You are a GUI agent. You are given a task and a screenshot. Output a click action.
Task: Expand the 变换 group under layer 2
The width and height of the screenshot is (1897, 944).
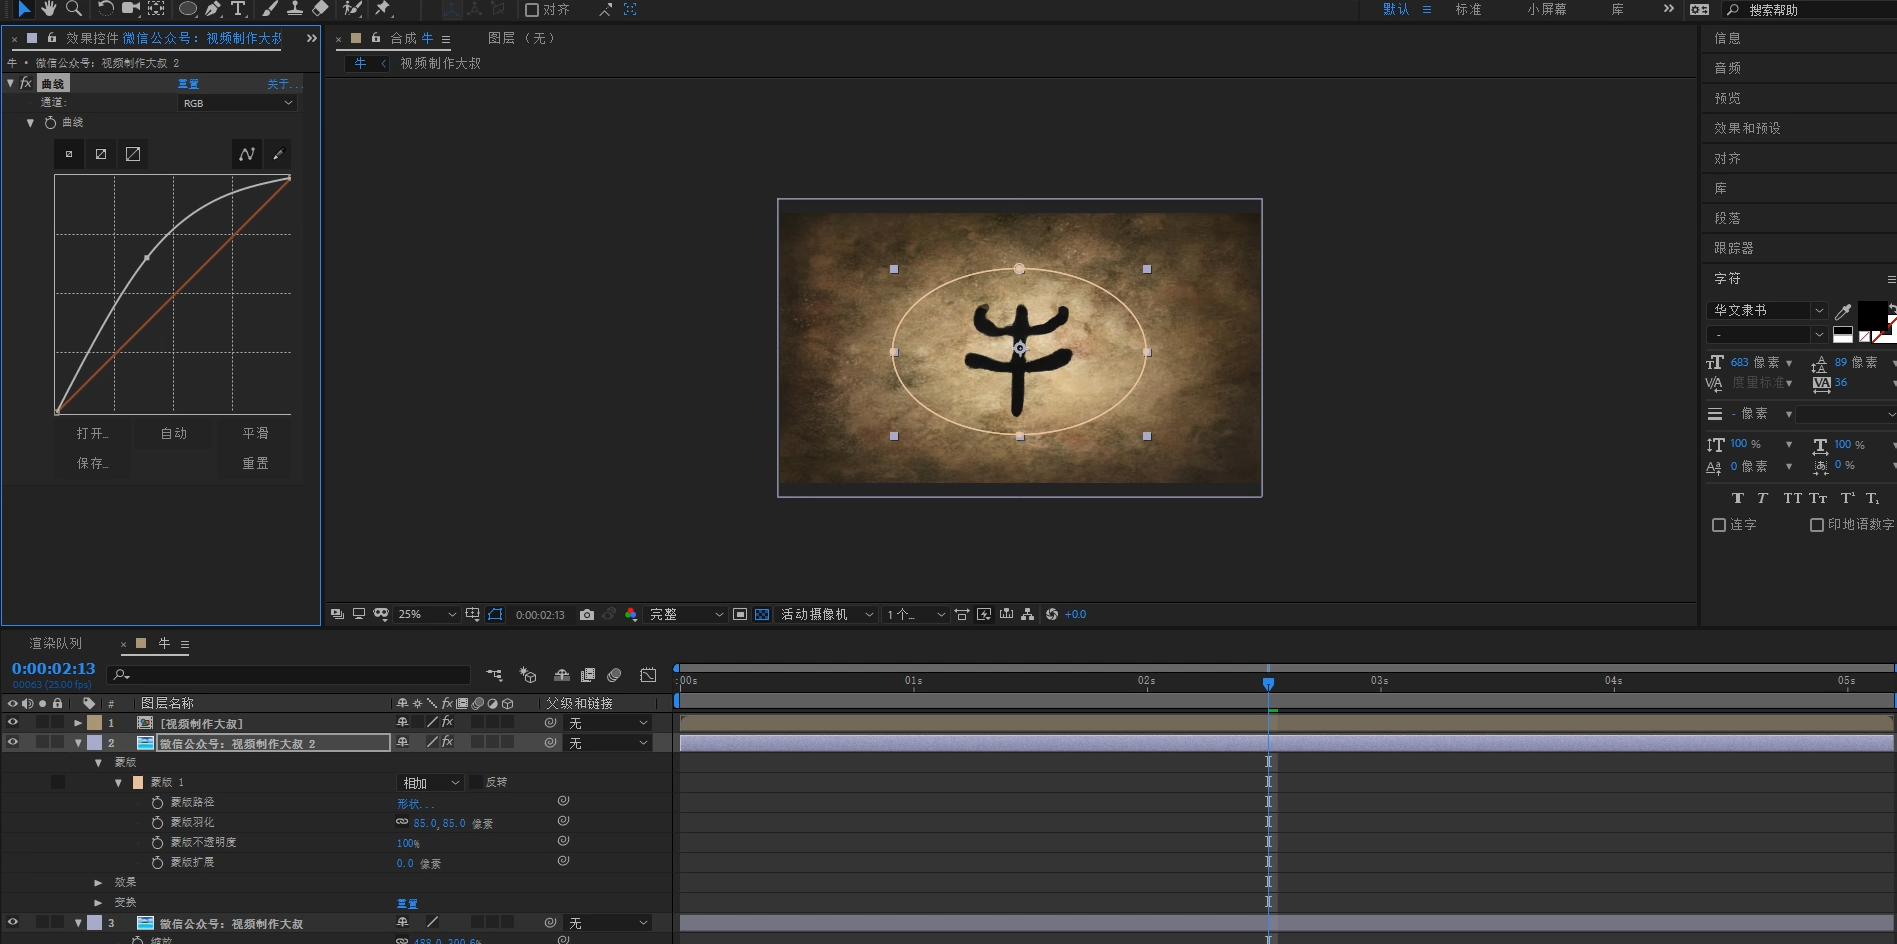coord(98,902)
